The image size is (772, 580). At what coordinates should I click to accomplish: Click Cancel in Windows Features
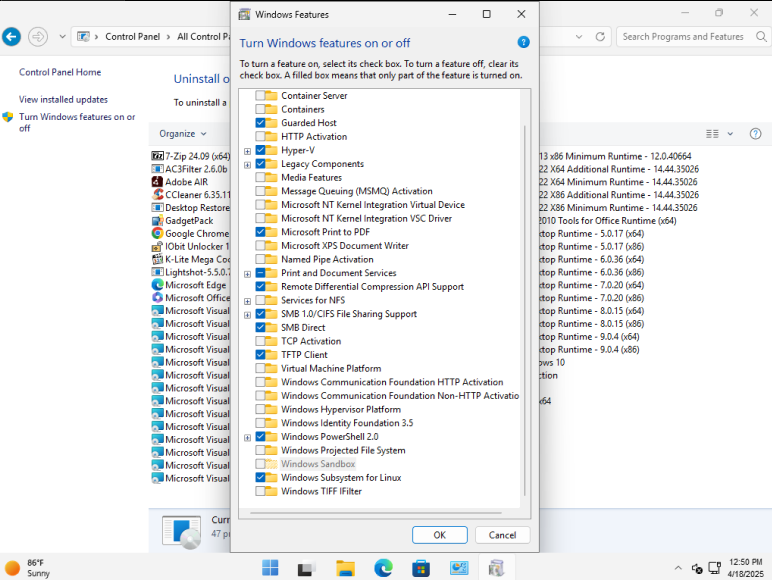tap(502, 535)
